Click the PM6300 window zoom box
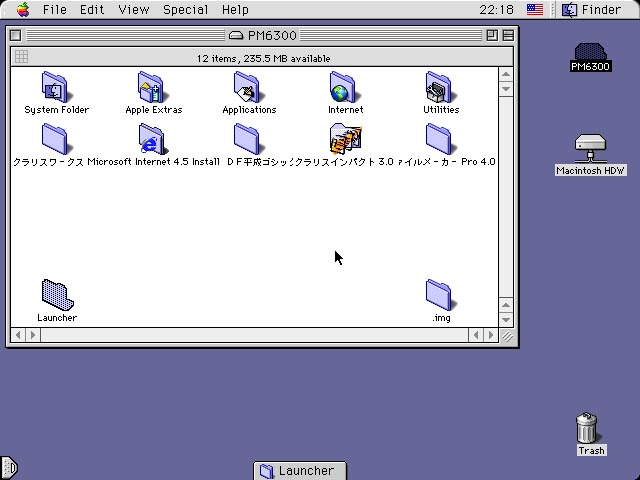The height and width of the screenshot is (480, 640). point(492,36)
